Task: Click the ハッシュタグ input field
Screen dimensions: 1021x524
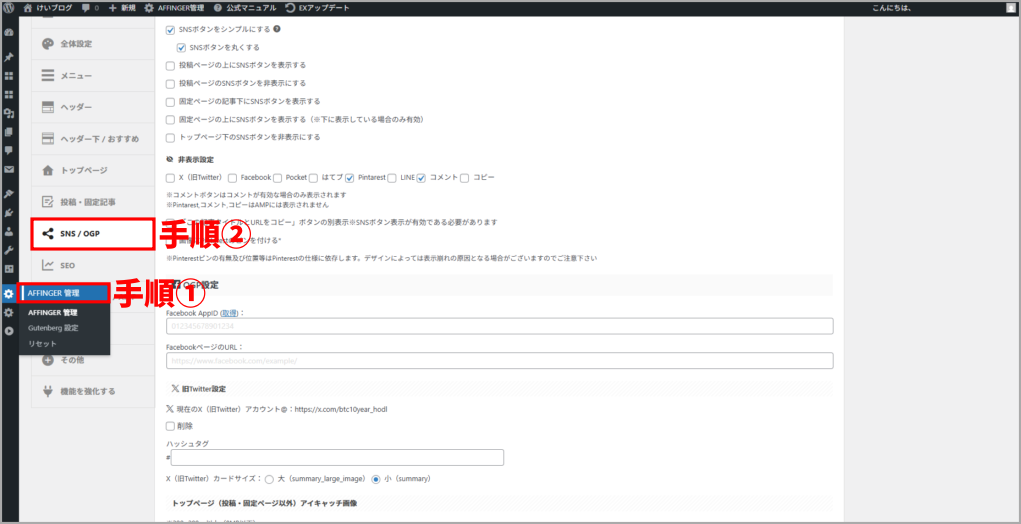Action: 337,458
